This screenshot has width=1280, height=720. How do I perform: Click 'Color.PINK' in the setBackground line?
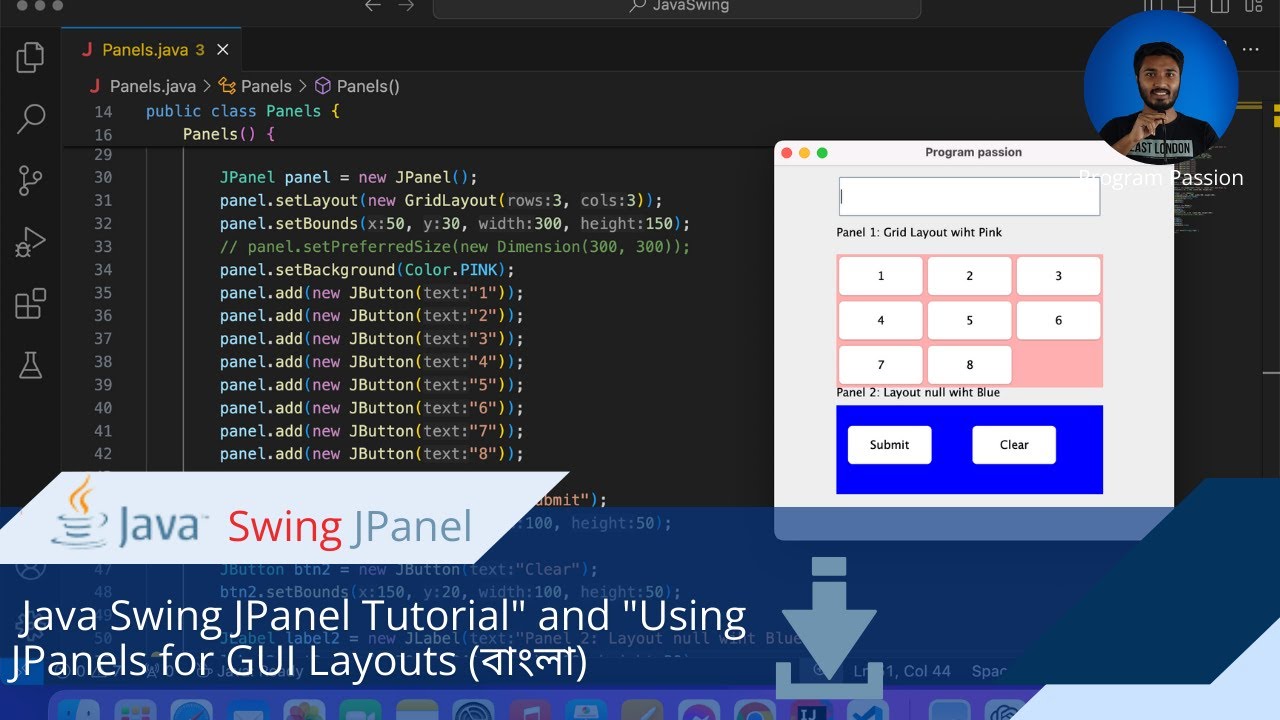451,269
